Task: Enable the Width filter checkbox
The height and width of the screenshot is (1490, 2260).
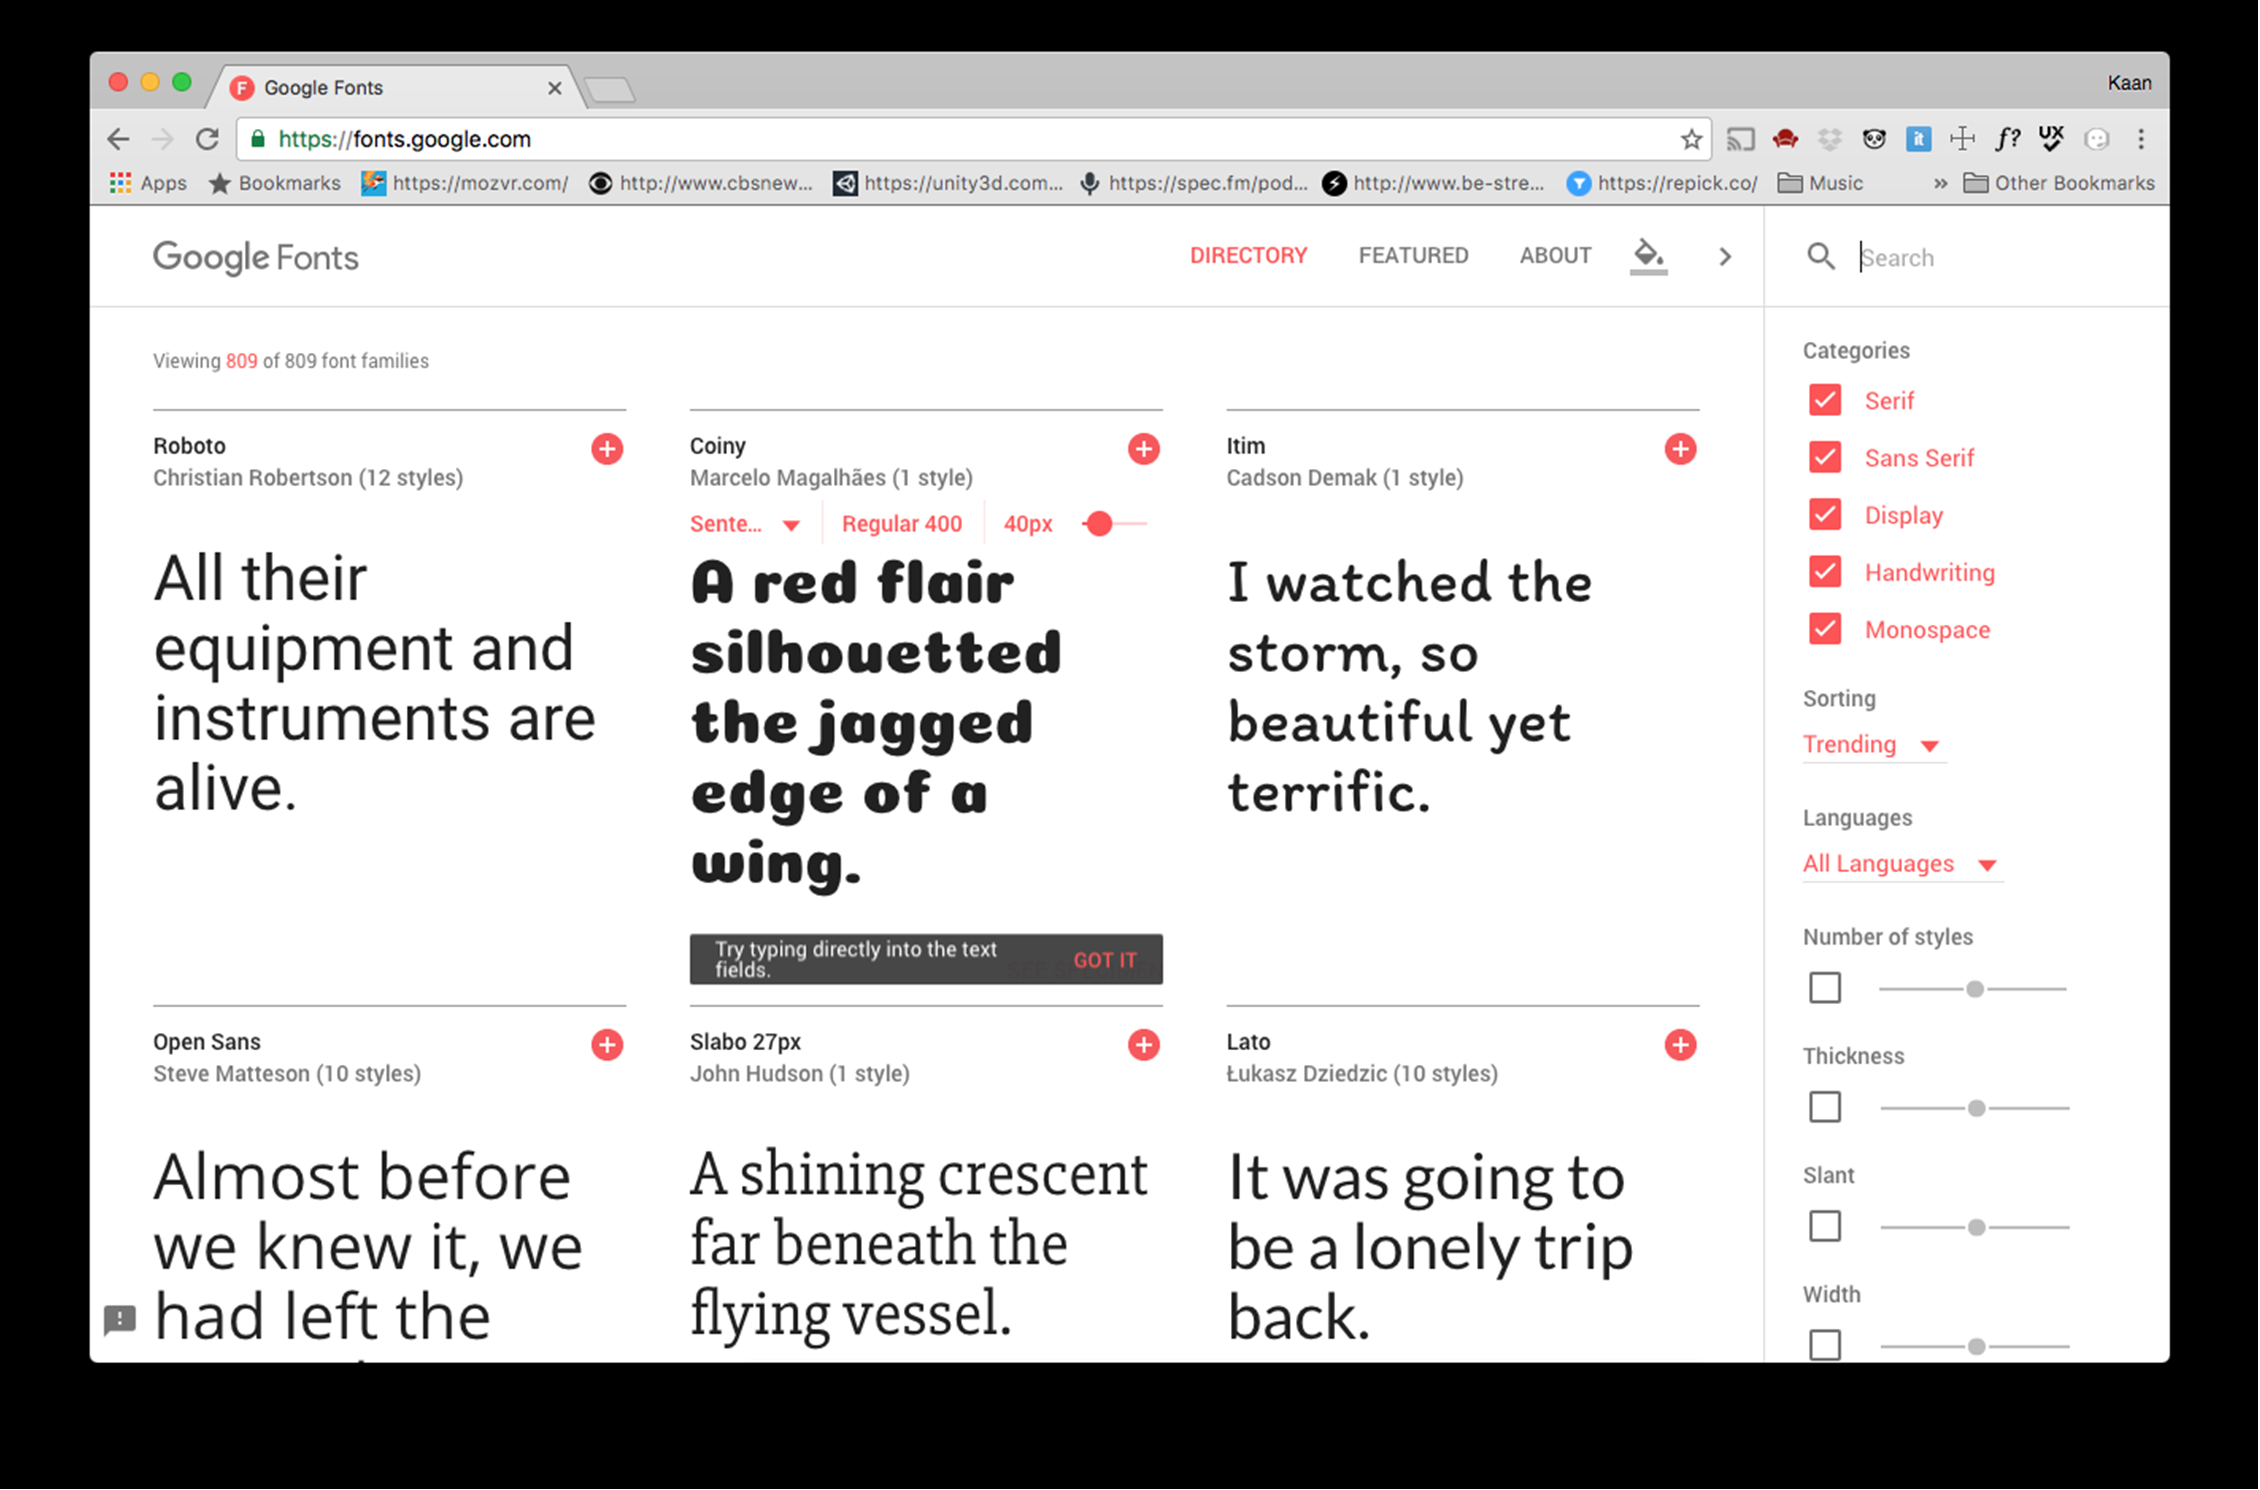Action: coord(1825,1345)
